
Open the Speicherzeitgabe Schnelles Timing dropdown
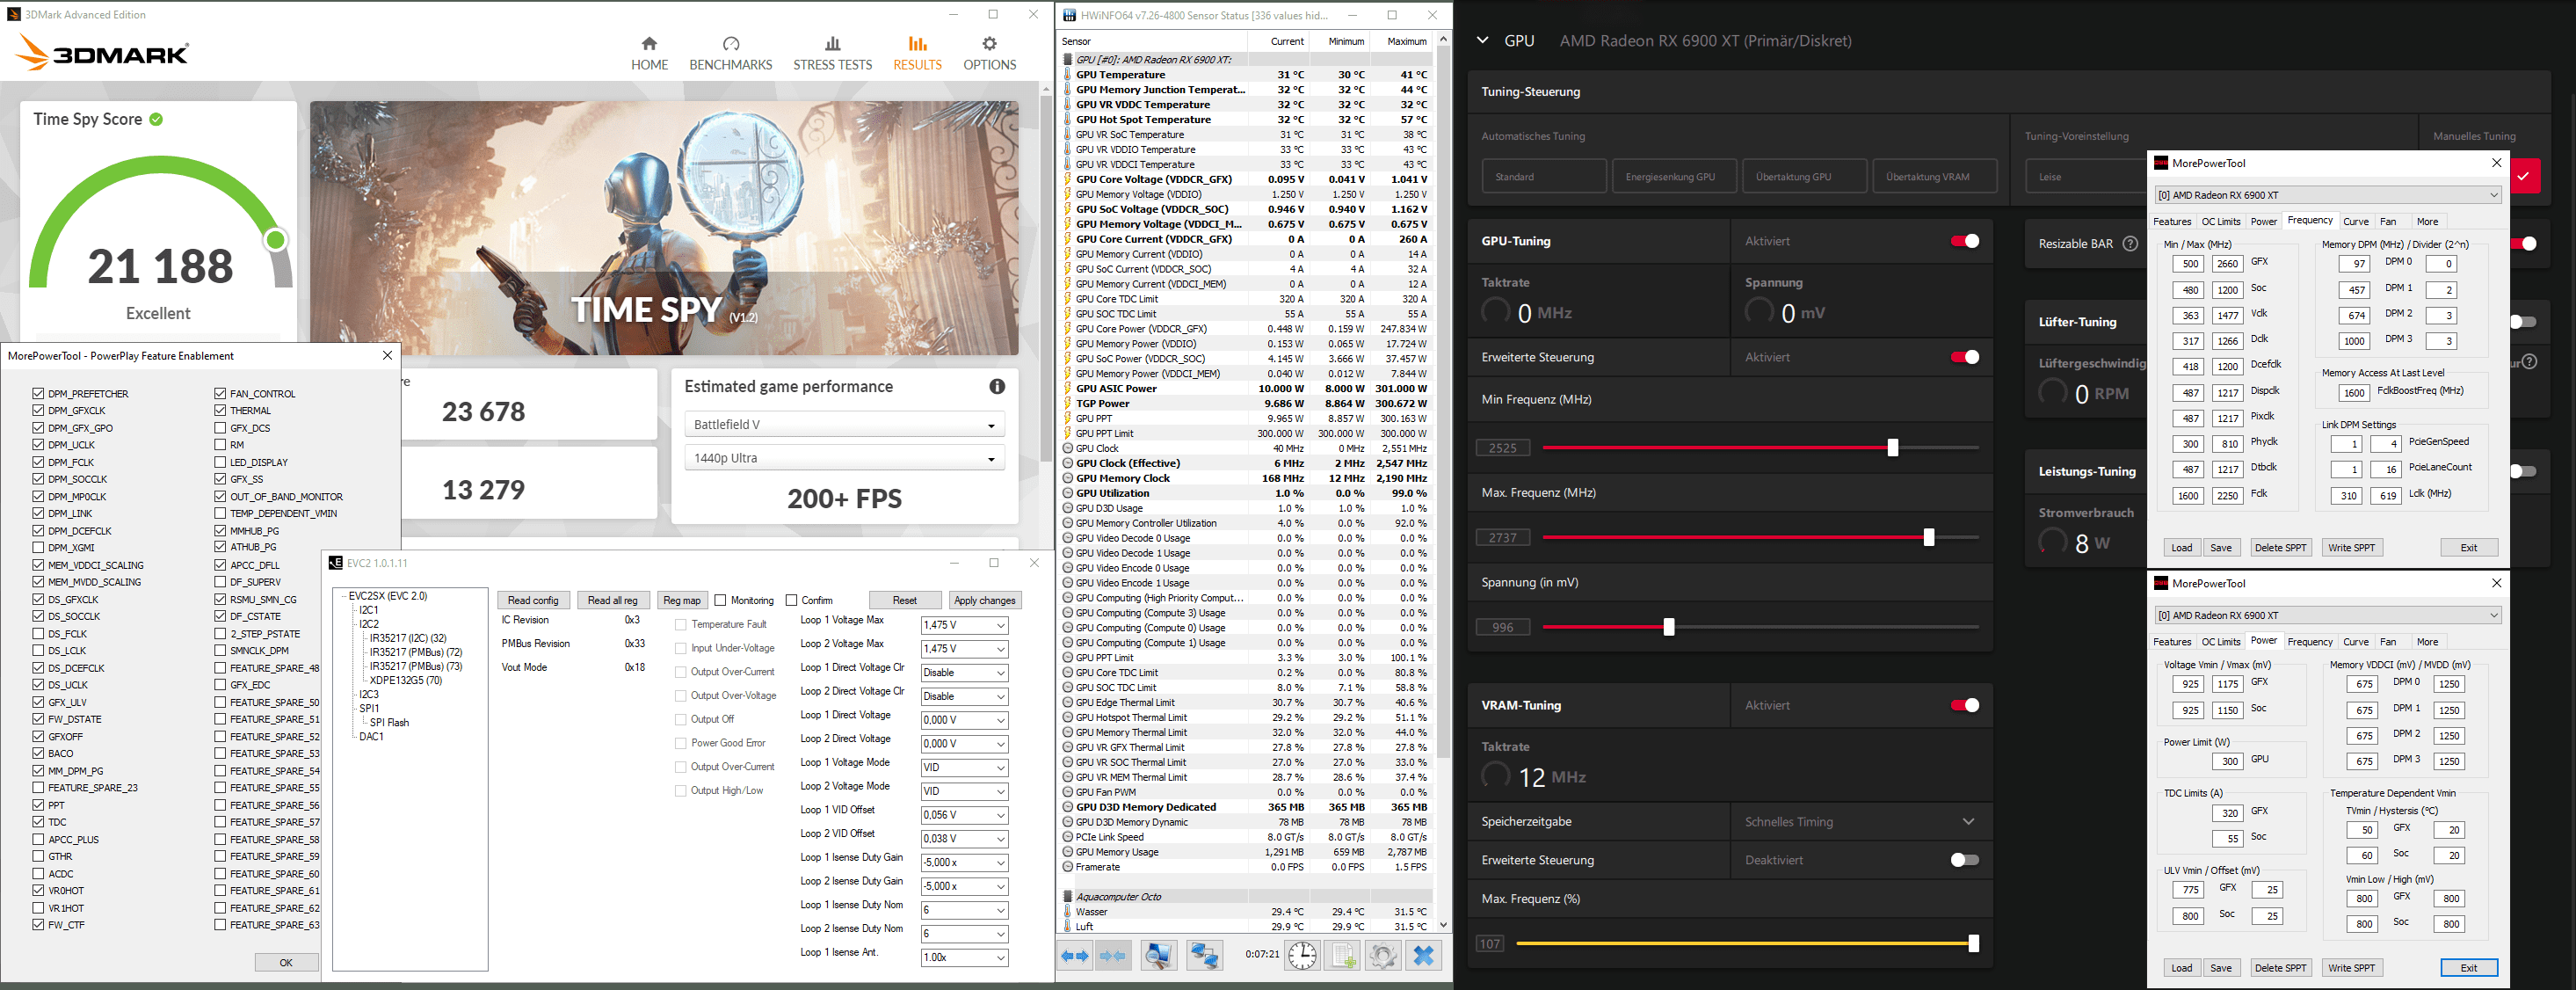(1860, 822)
